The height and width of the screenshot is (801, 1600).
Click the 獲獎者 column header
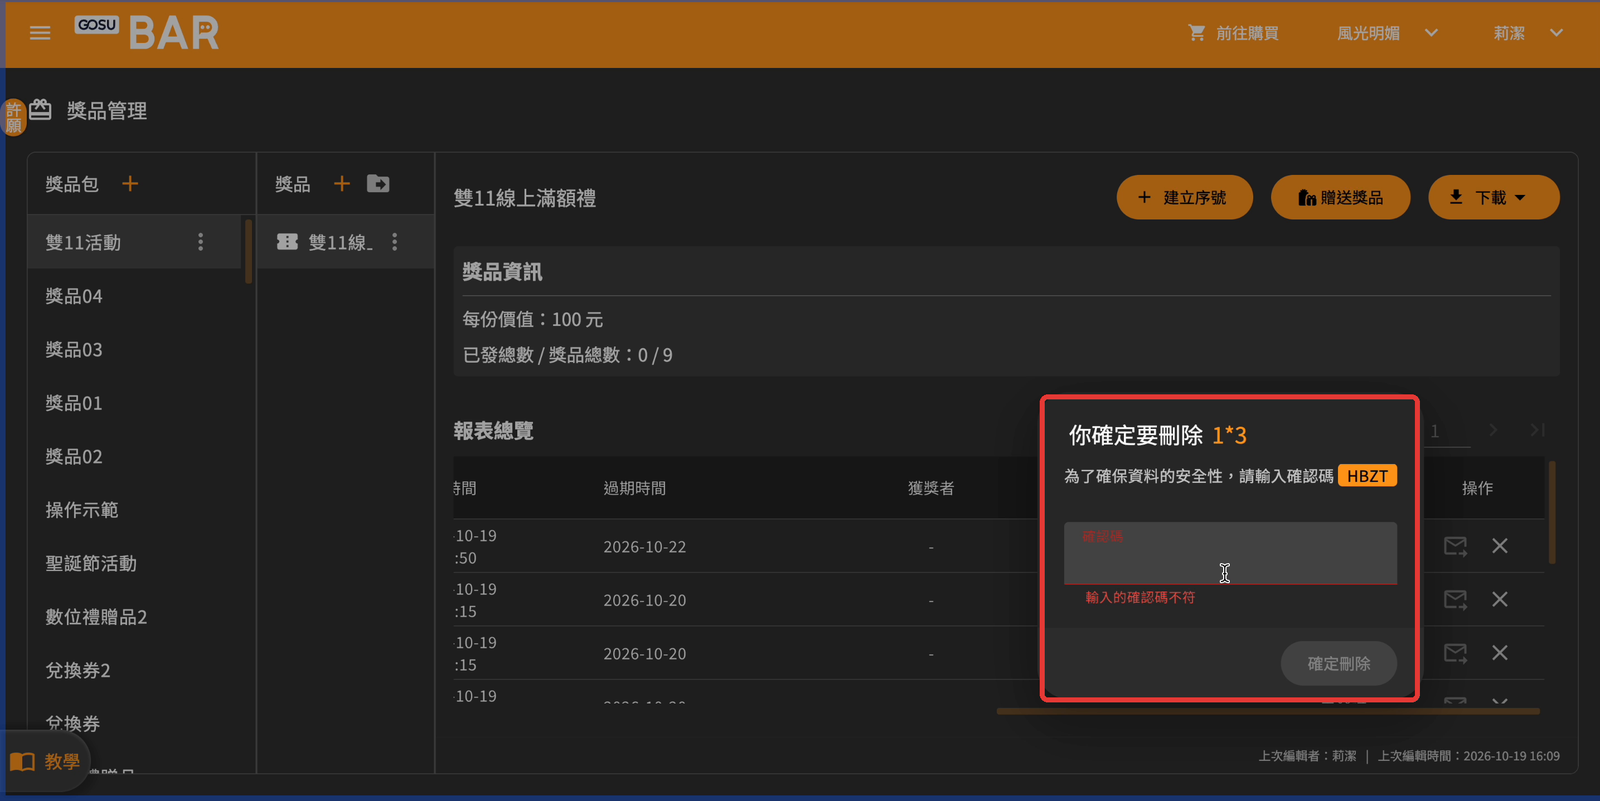931,488
